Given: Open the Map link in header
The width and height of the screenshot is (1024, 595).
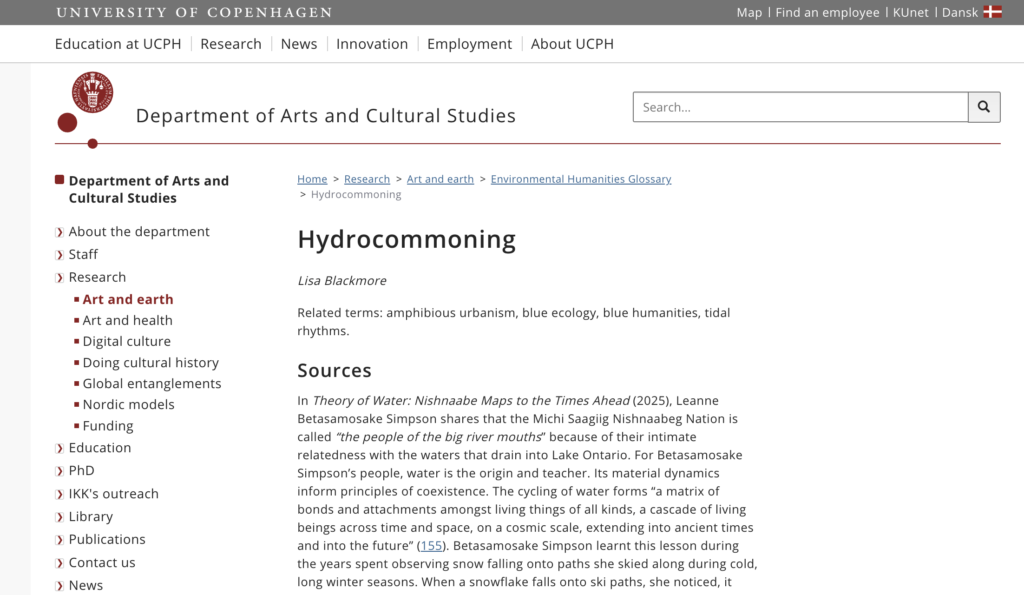Looking at the screenshot, I should pyautogui.click(x=749, y=12).
